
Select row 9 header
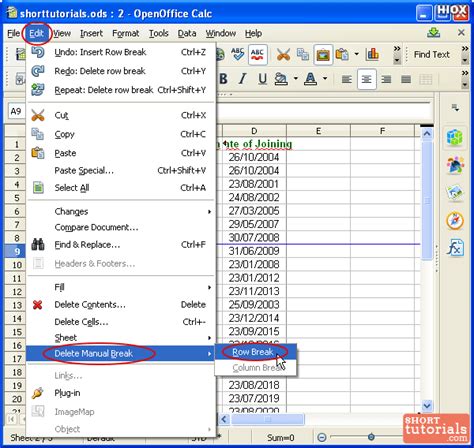[x=15, y=251]
